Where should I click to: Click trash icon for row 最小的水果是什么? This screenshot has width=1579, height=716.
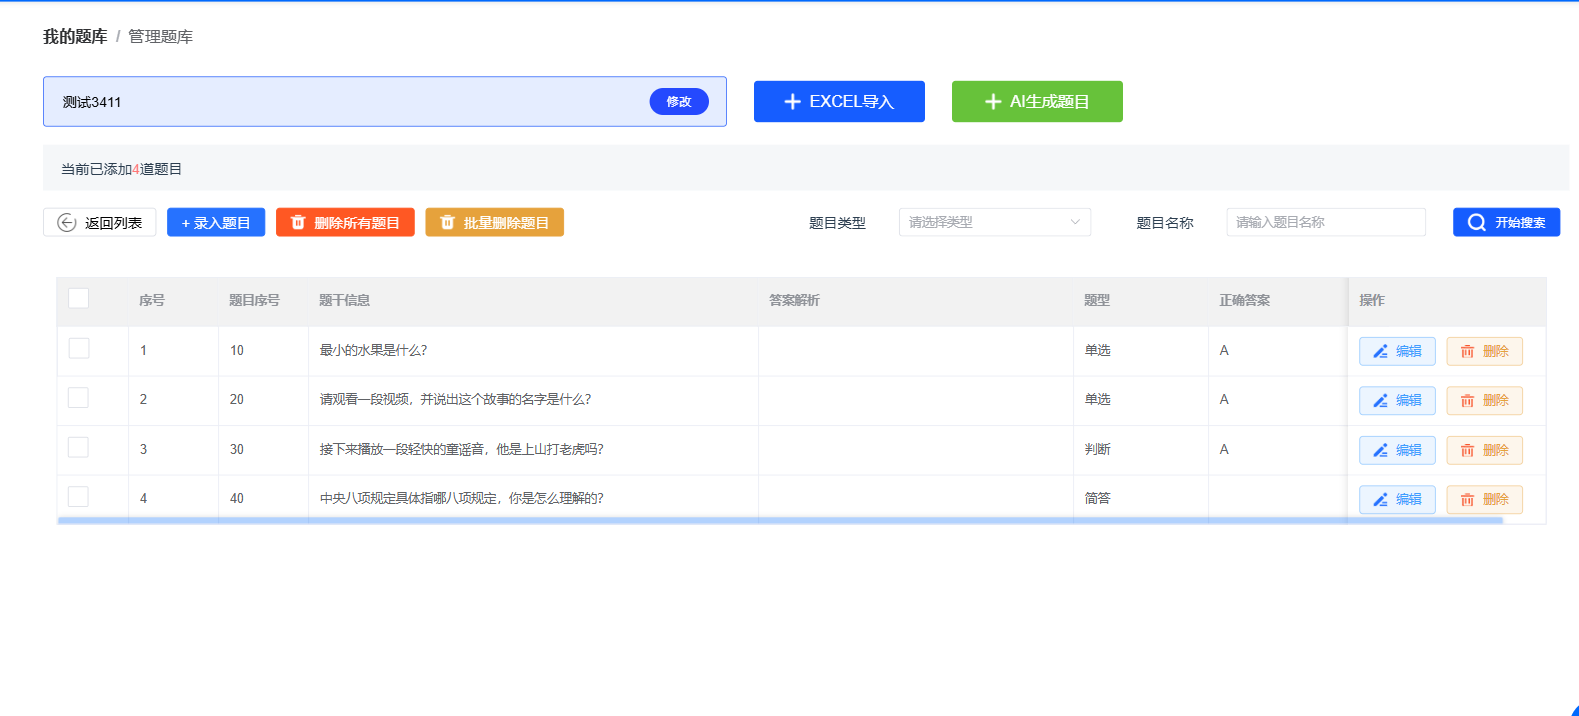[x=1467, y=352]
